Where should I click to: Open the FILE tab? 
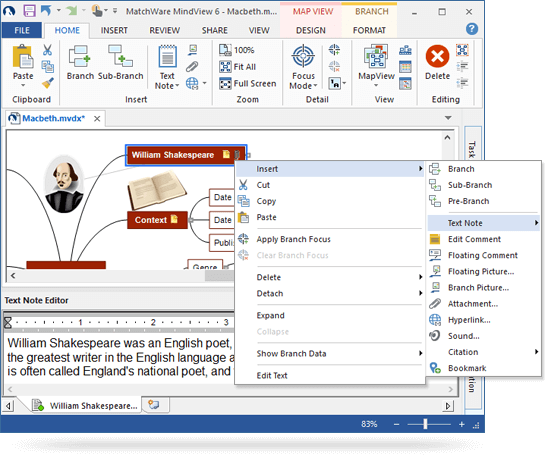pyautogui.click(x=22, y=30)
